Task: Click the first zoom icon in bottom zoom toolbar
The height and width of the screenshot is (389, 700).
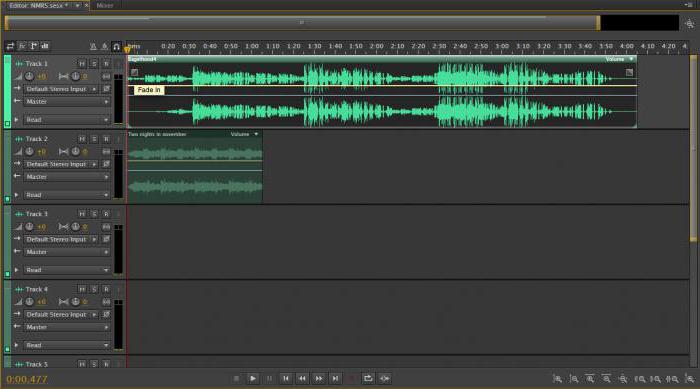Action: tap(557, 379)
